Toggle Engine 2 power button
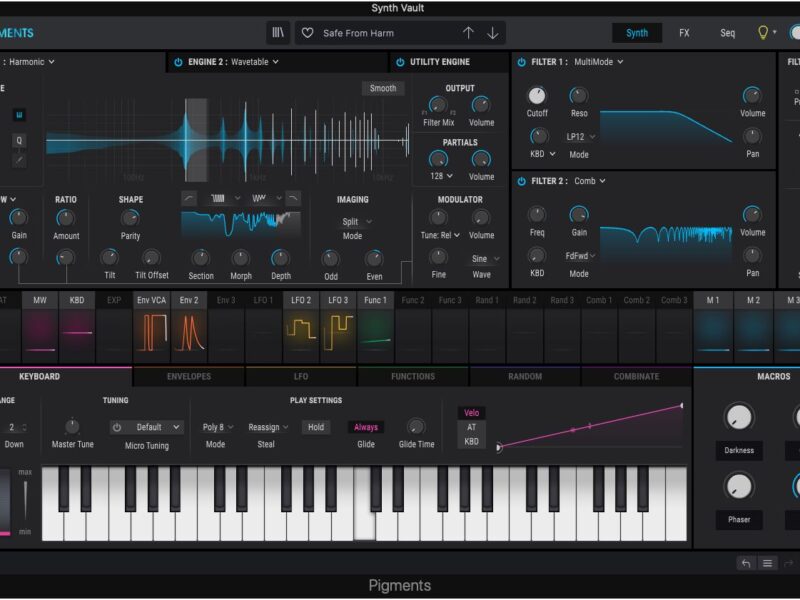The image size is (800, 600). pyautogui.click(x=178, y=62)
